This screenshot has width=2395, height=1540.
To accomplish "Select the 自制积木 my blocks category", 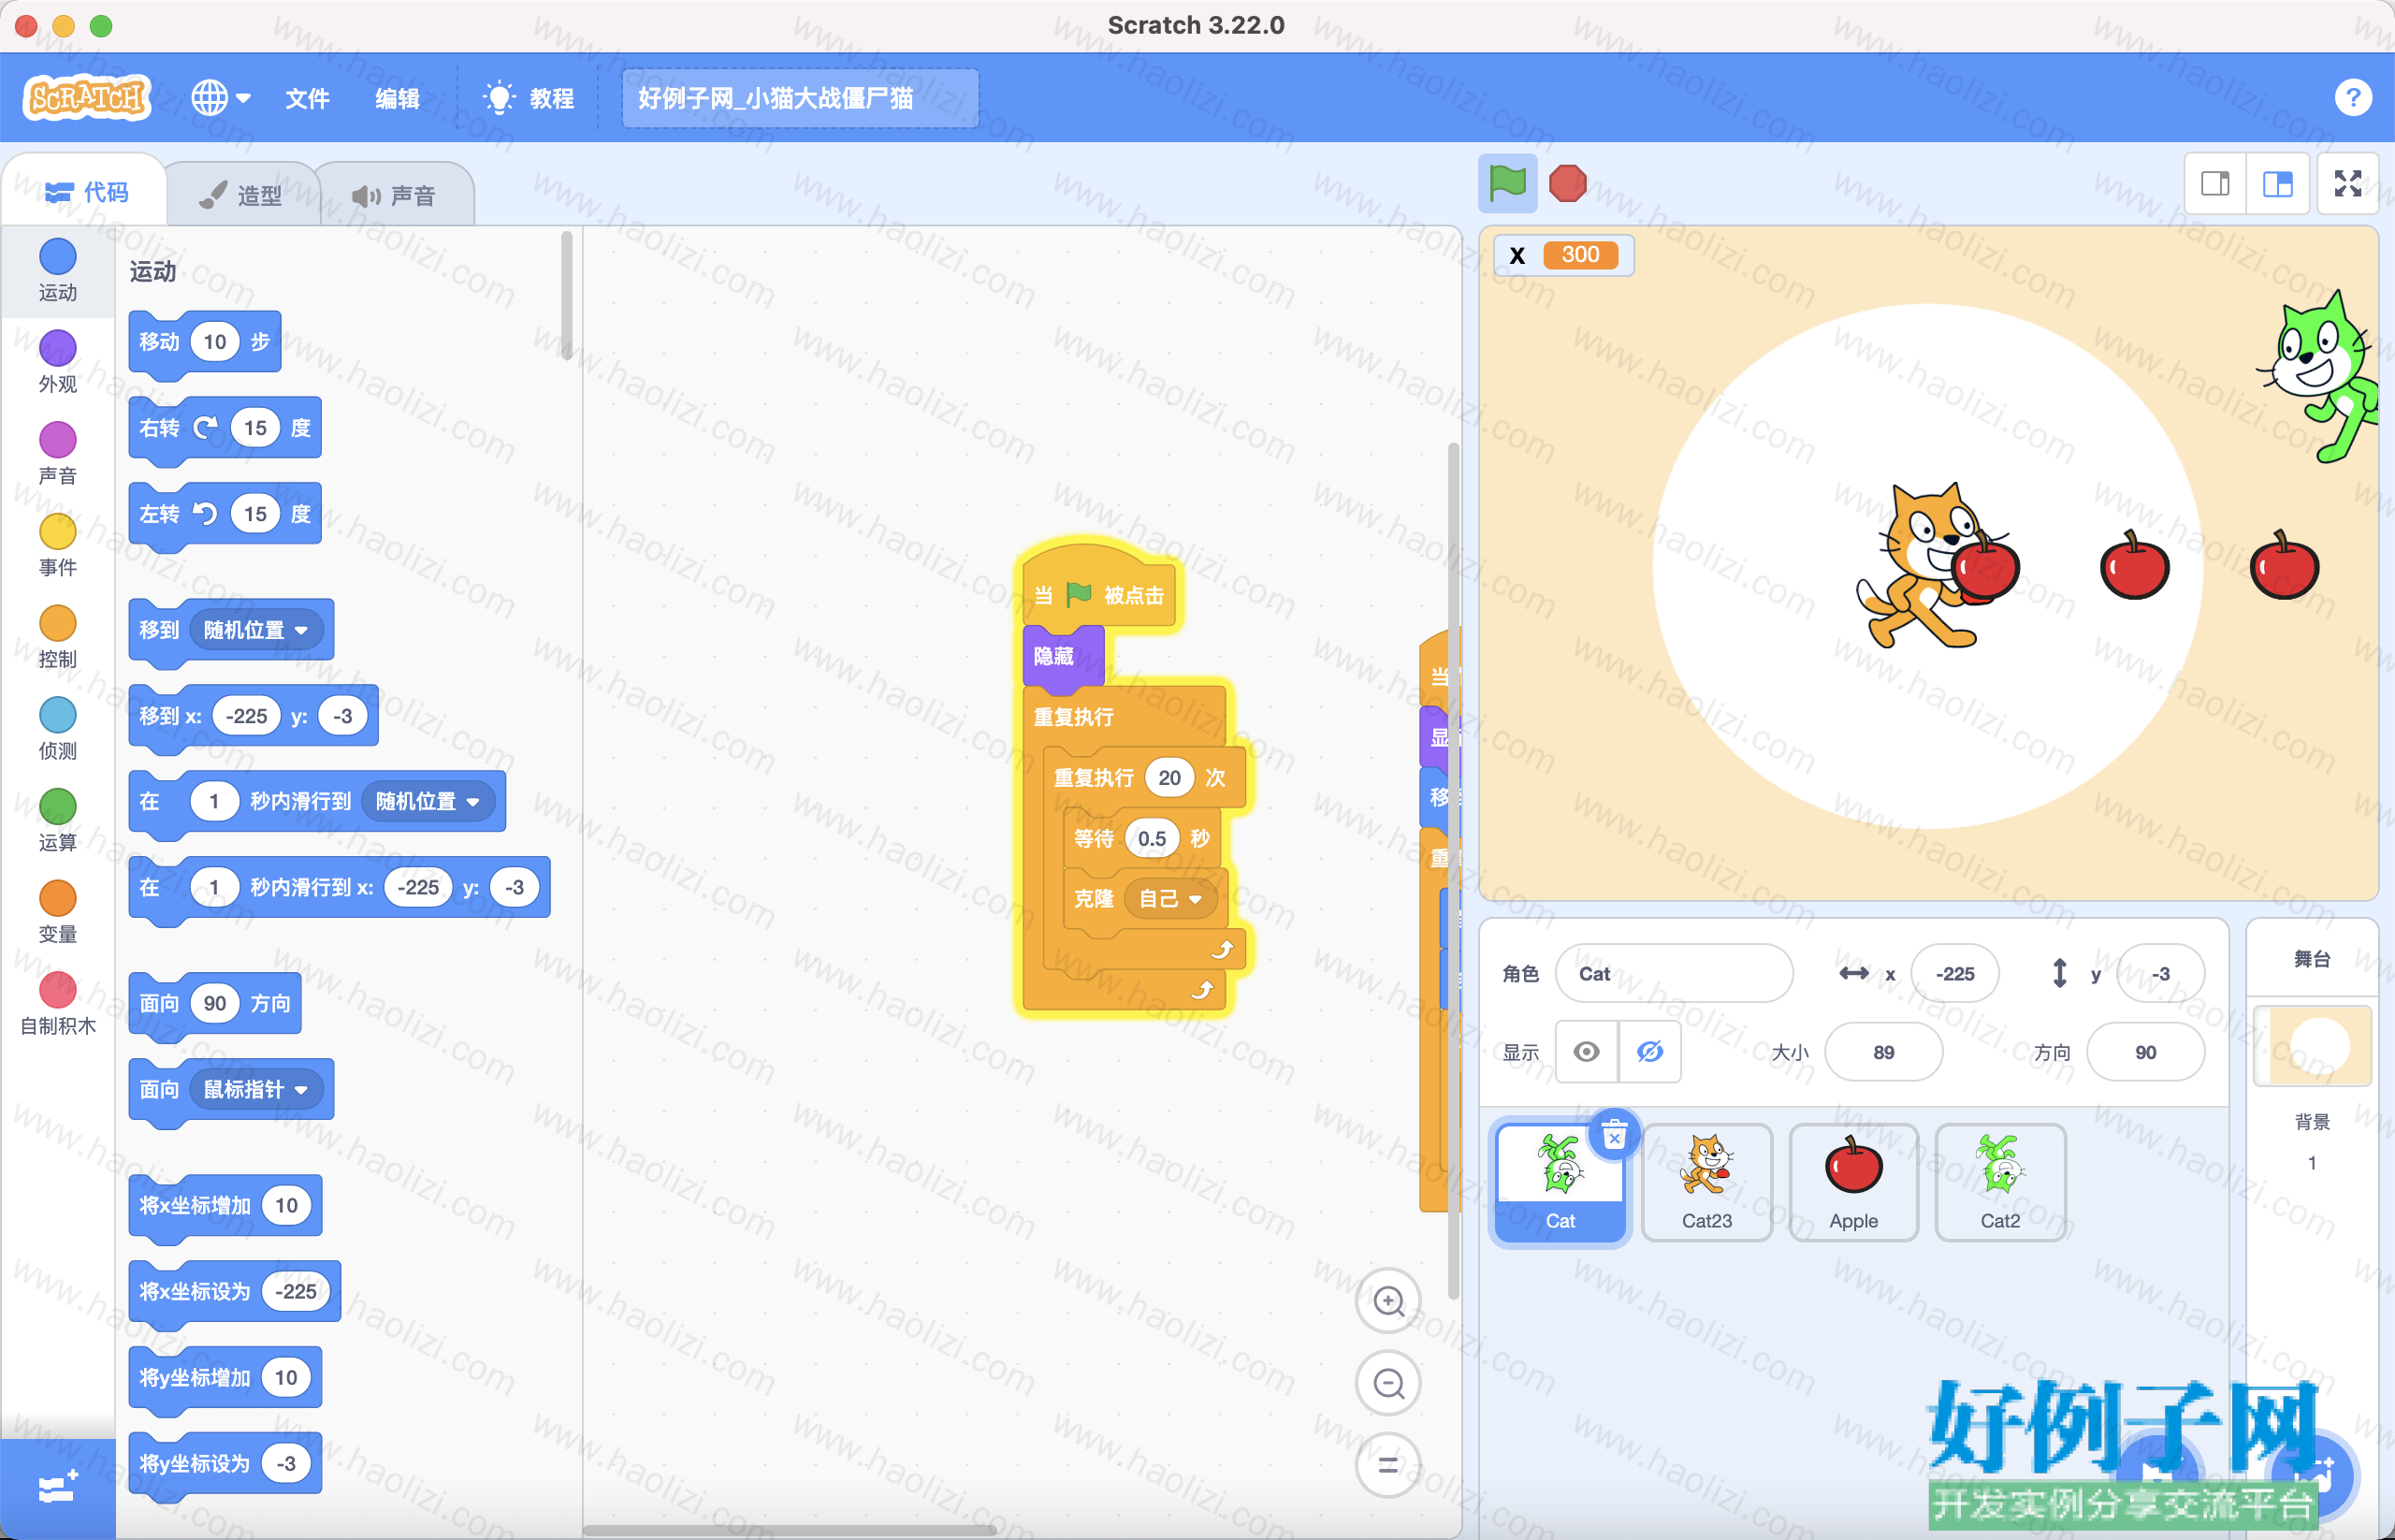I will tap(58, 1004).
